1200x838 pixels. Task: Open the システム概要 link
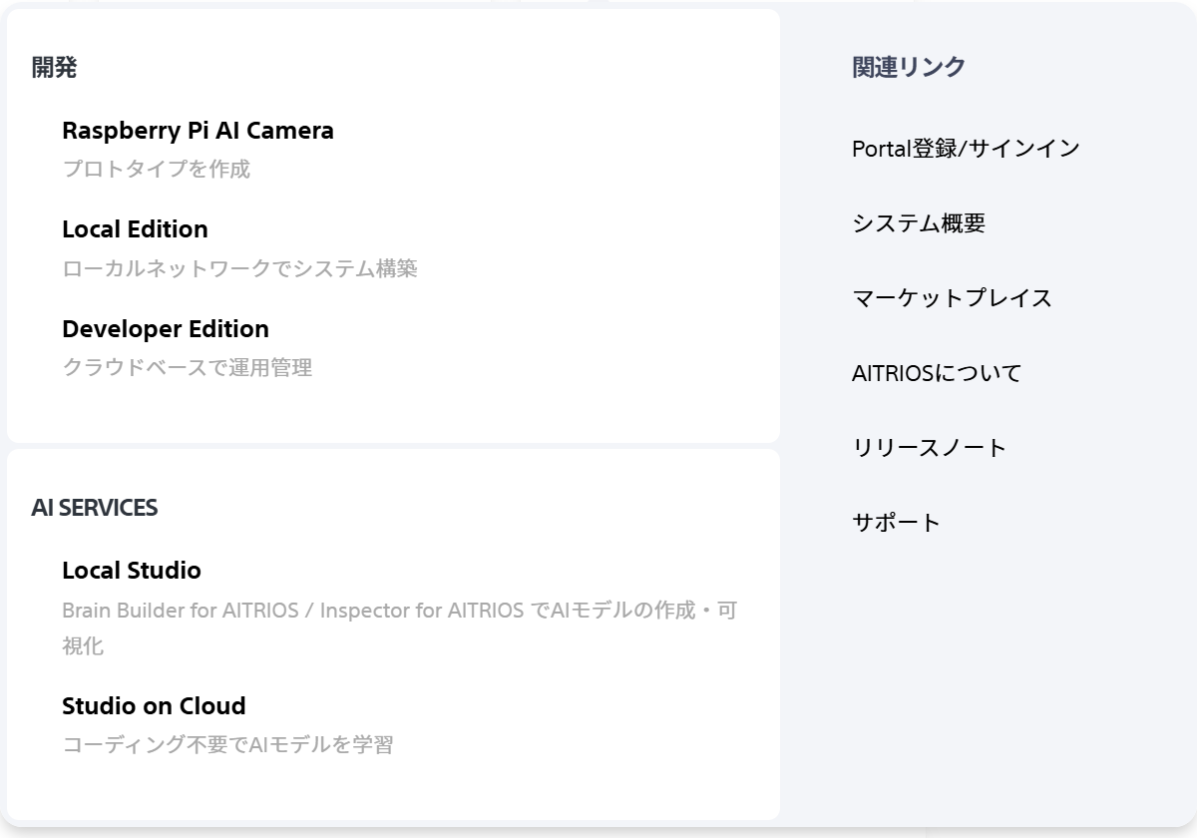tap(918, 224)
